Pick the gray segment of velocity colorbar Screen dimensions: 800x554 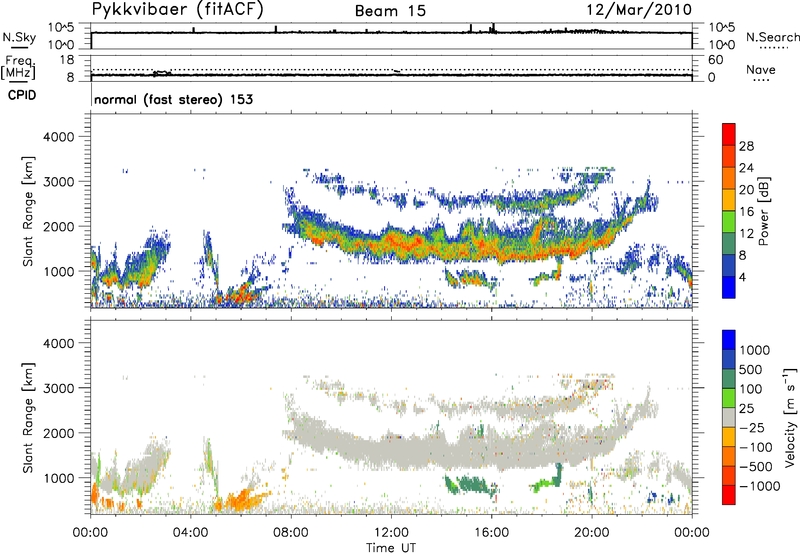click(x=729, y=417)
